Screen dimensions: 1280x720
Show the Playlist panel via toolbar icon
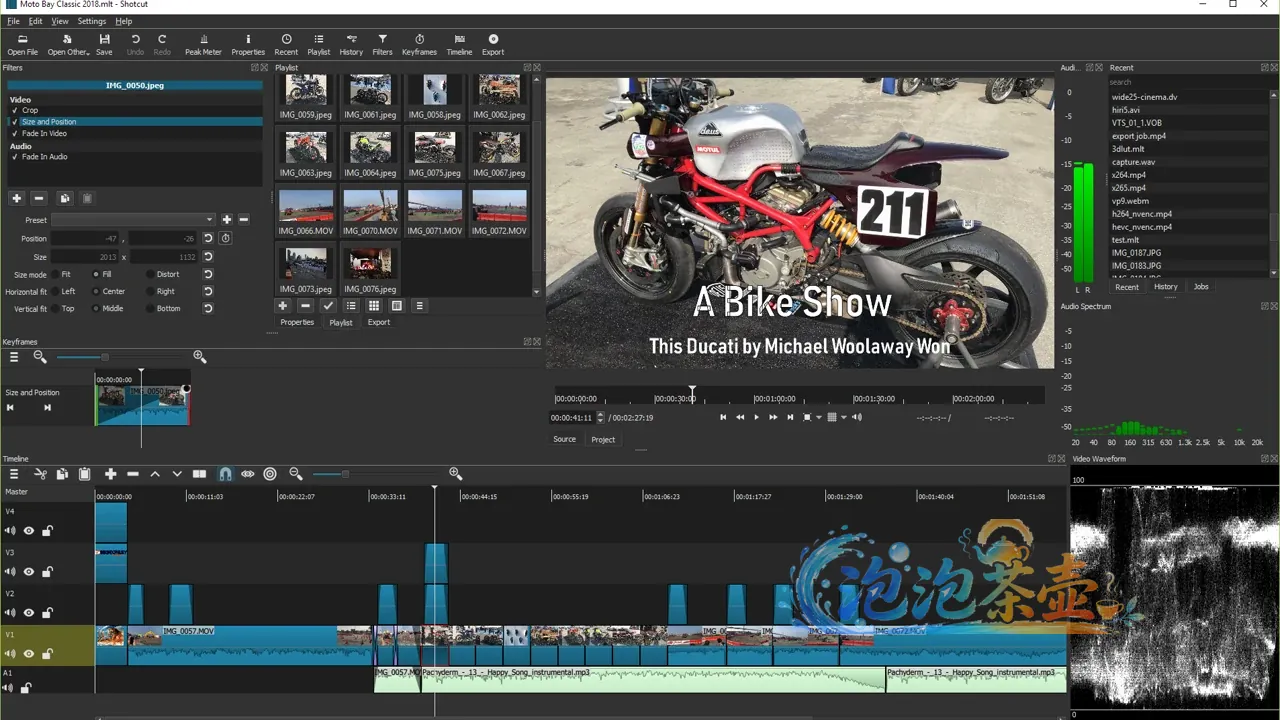[319, 45]
